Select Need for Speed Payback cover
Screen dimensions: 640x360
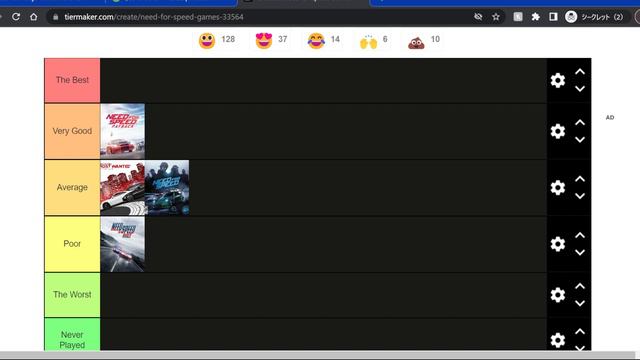[x=122, y=131]
